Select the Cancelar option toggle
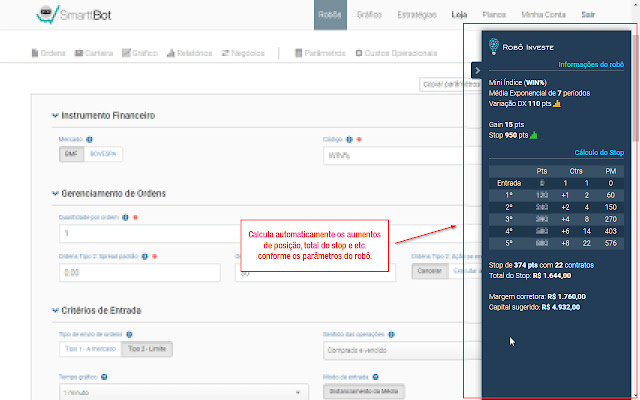The image size is (640, 400). click(x=430, y=271)
